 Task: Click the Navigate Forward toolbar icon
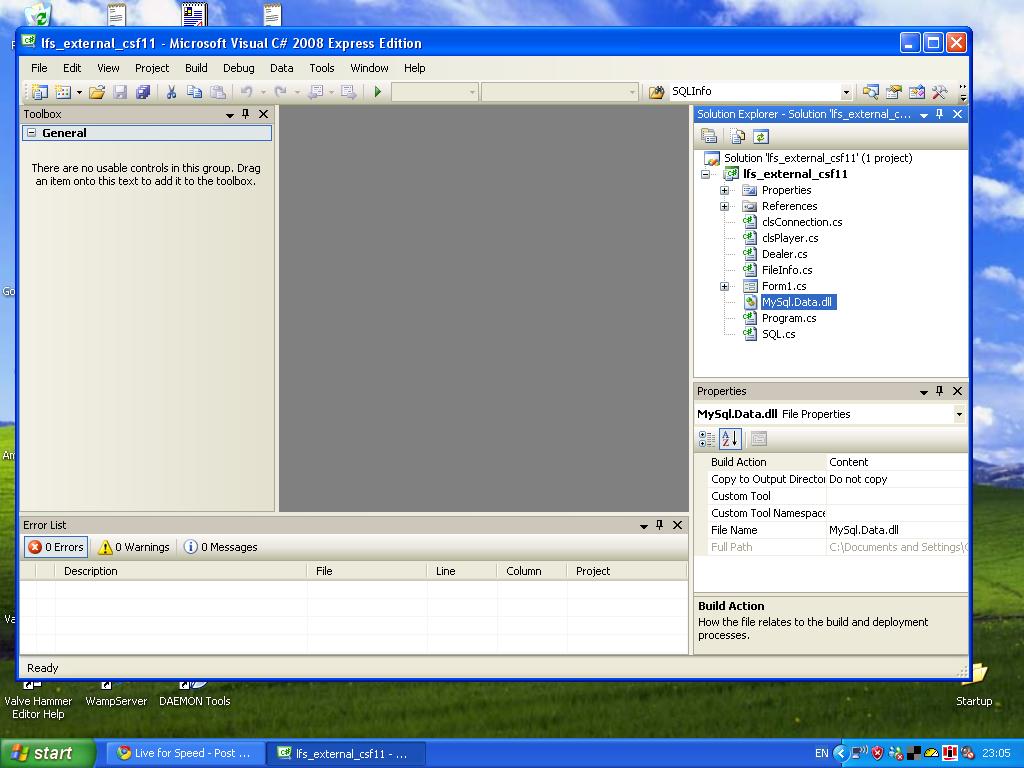pos(348,92)
